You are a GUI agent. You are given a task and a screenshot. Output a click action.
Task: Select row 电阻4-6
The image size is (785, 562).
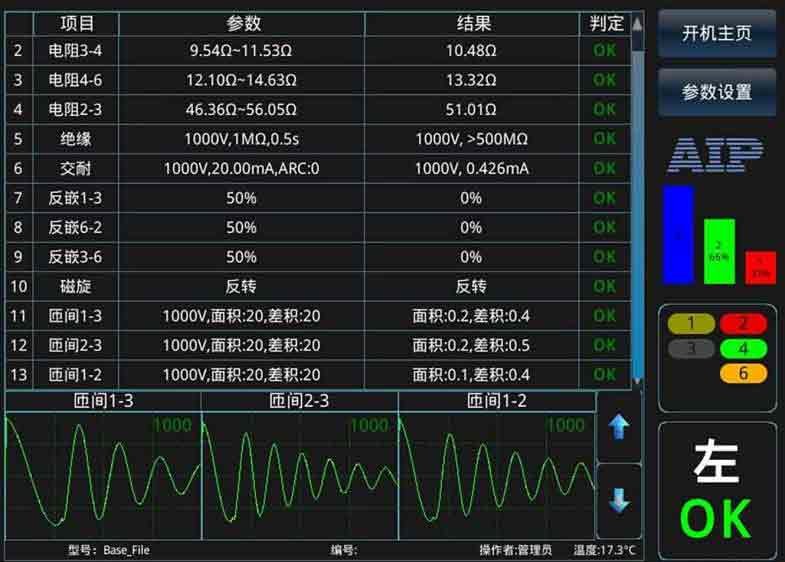[x=318, y=80]
